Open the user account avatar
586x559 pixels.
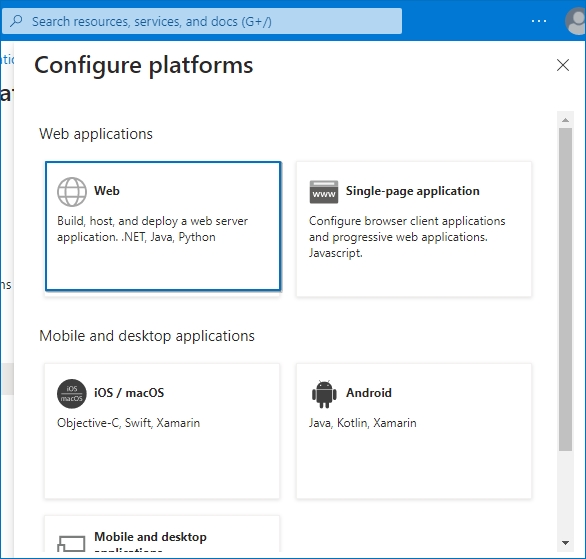coord(576,21)
